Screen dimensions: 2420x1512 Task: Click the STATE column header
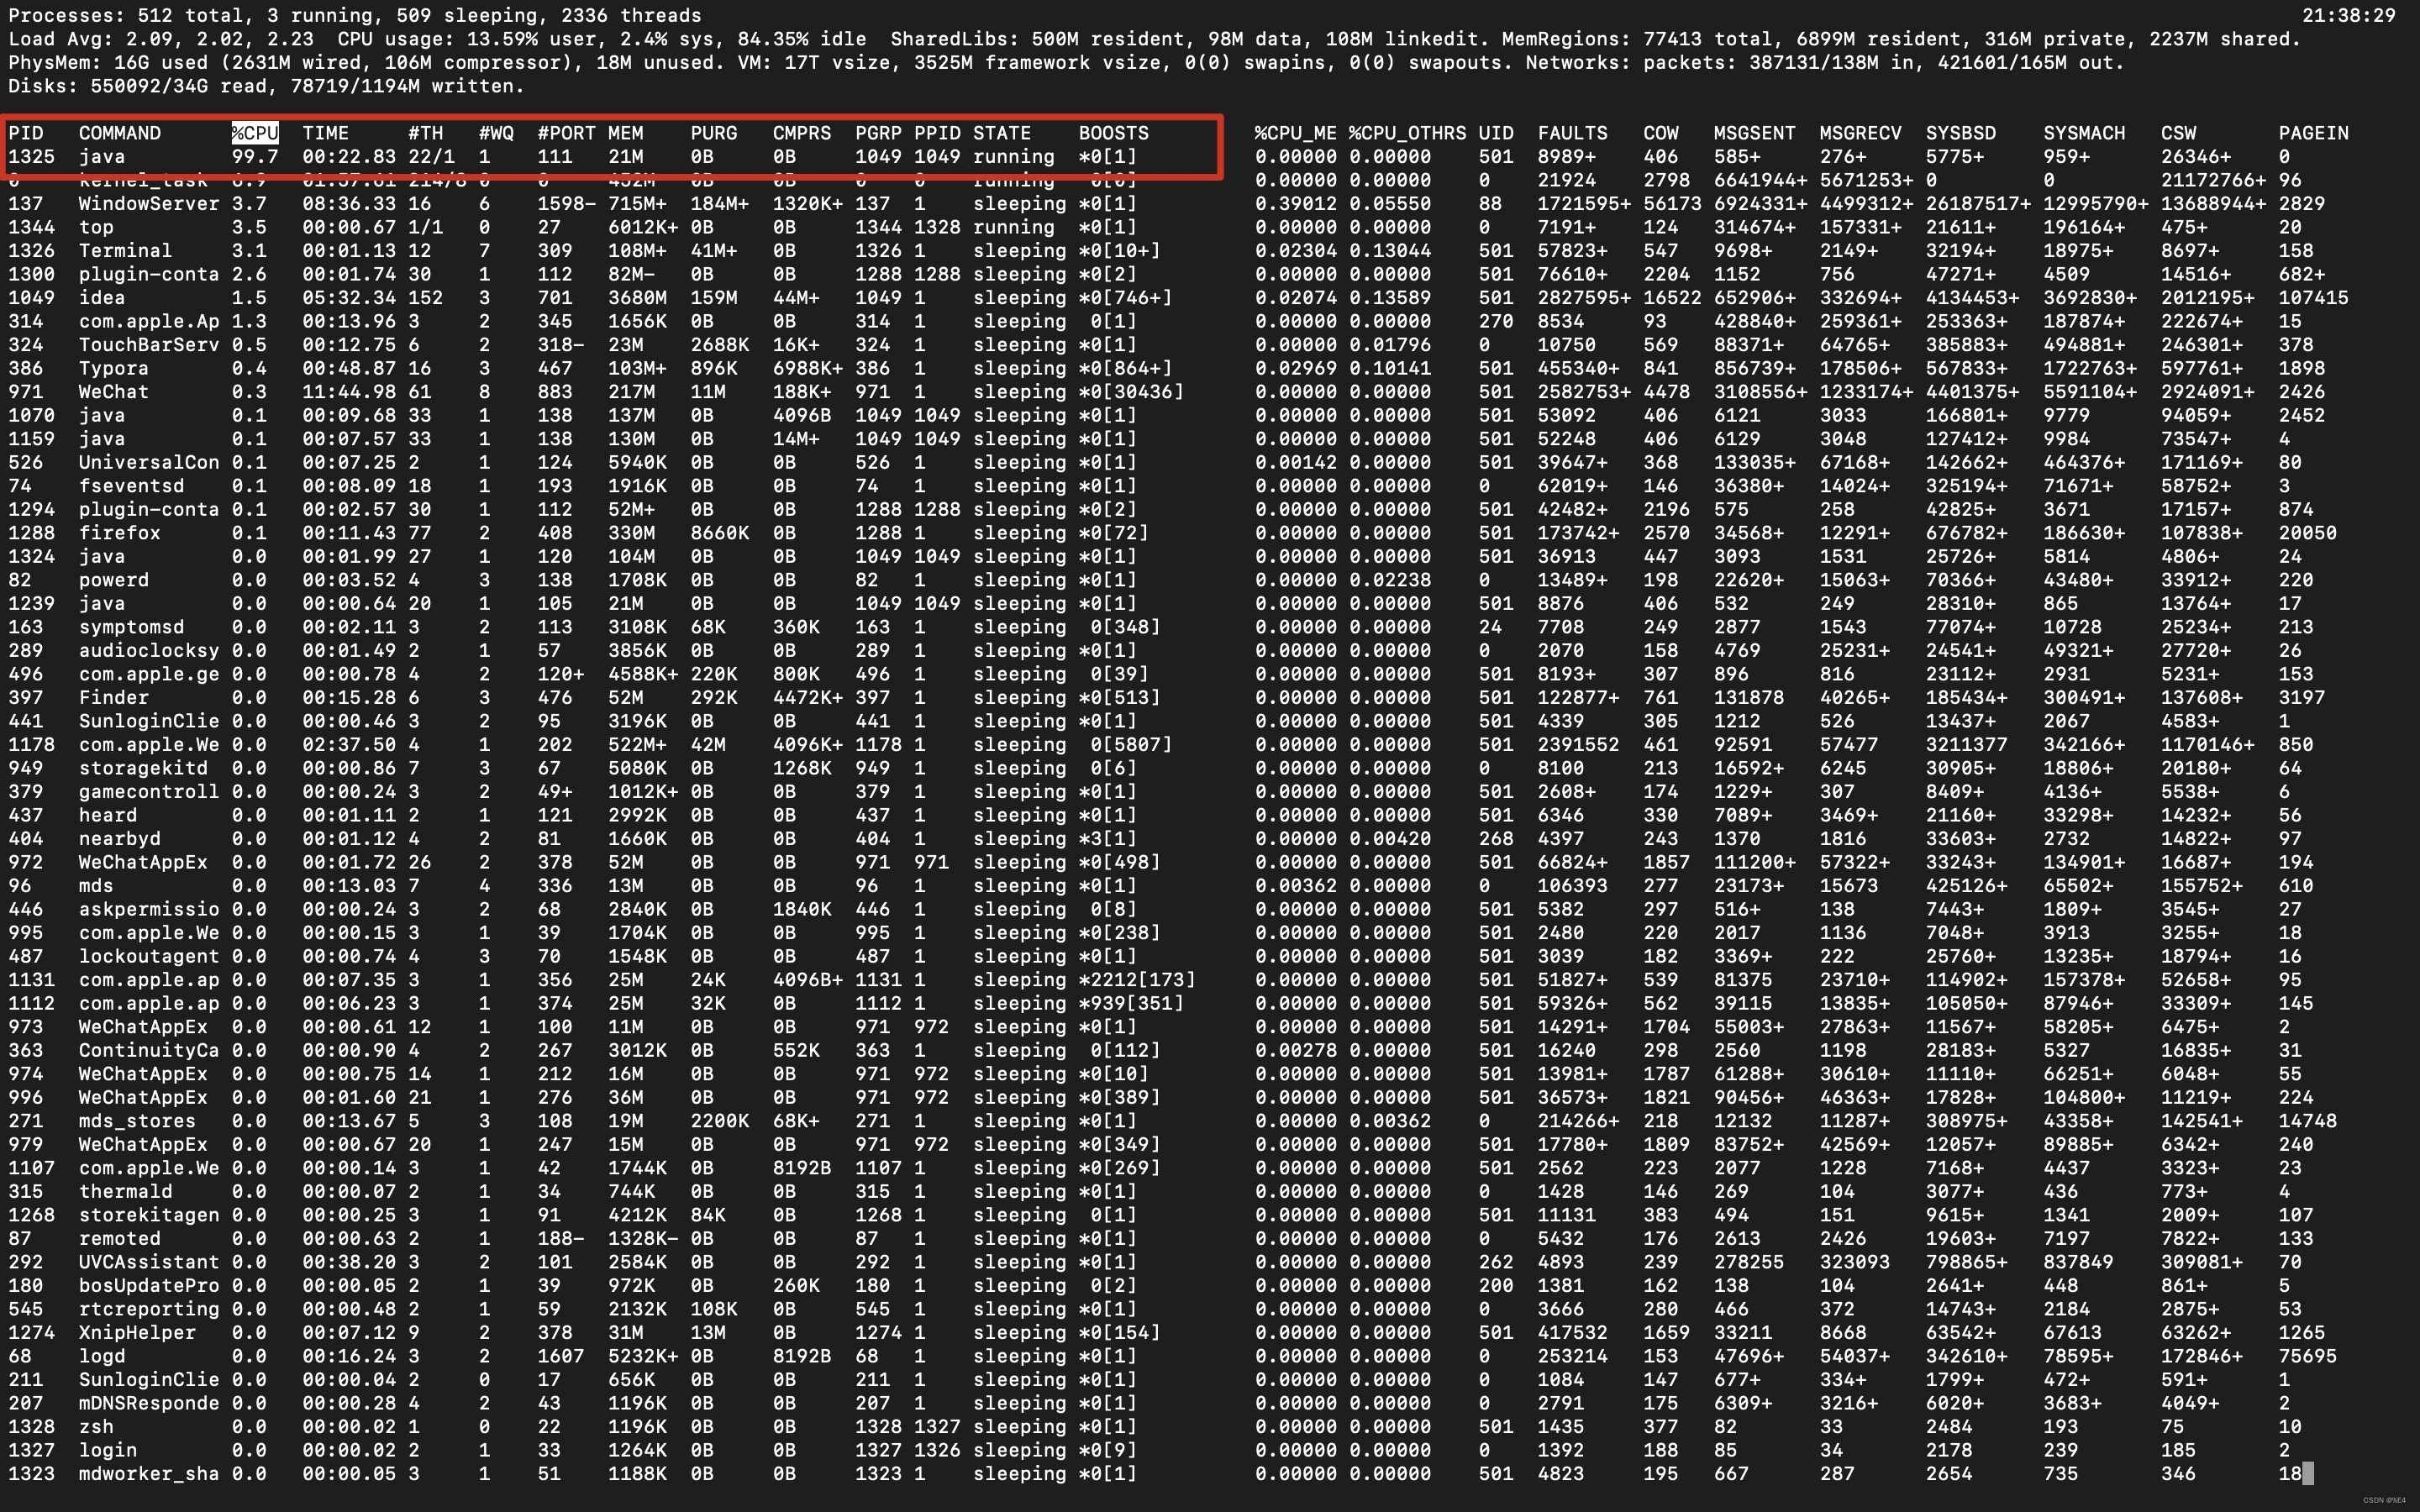click(x=1002, y=133)
